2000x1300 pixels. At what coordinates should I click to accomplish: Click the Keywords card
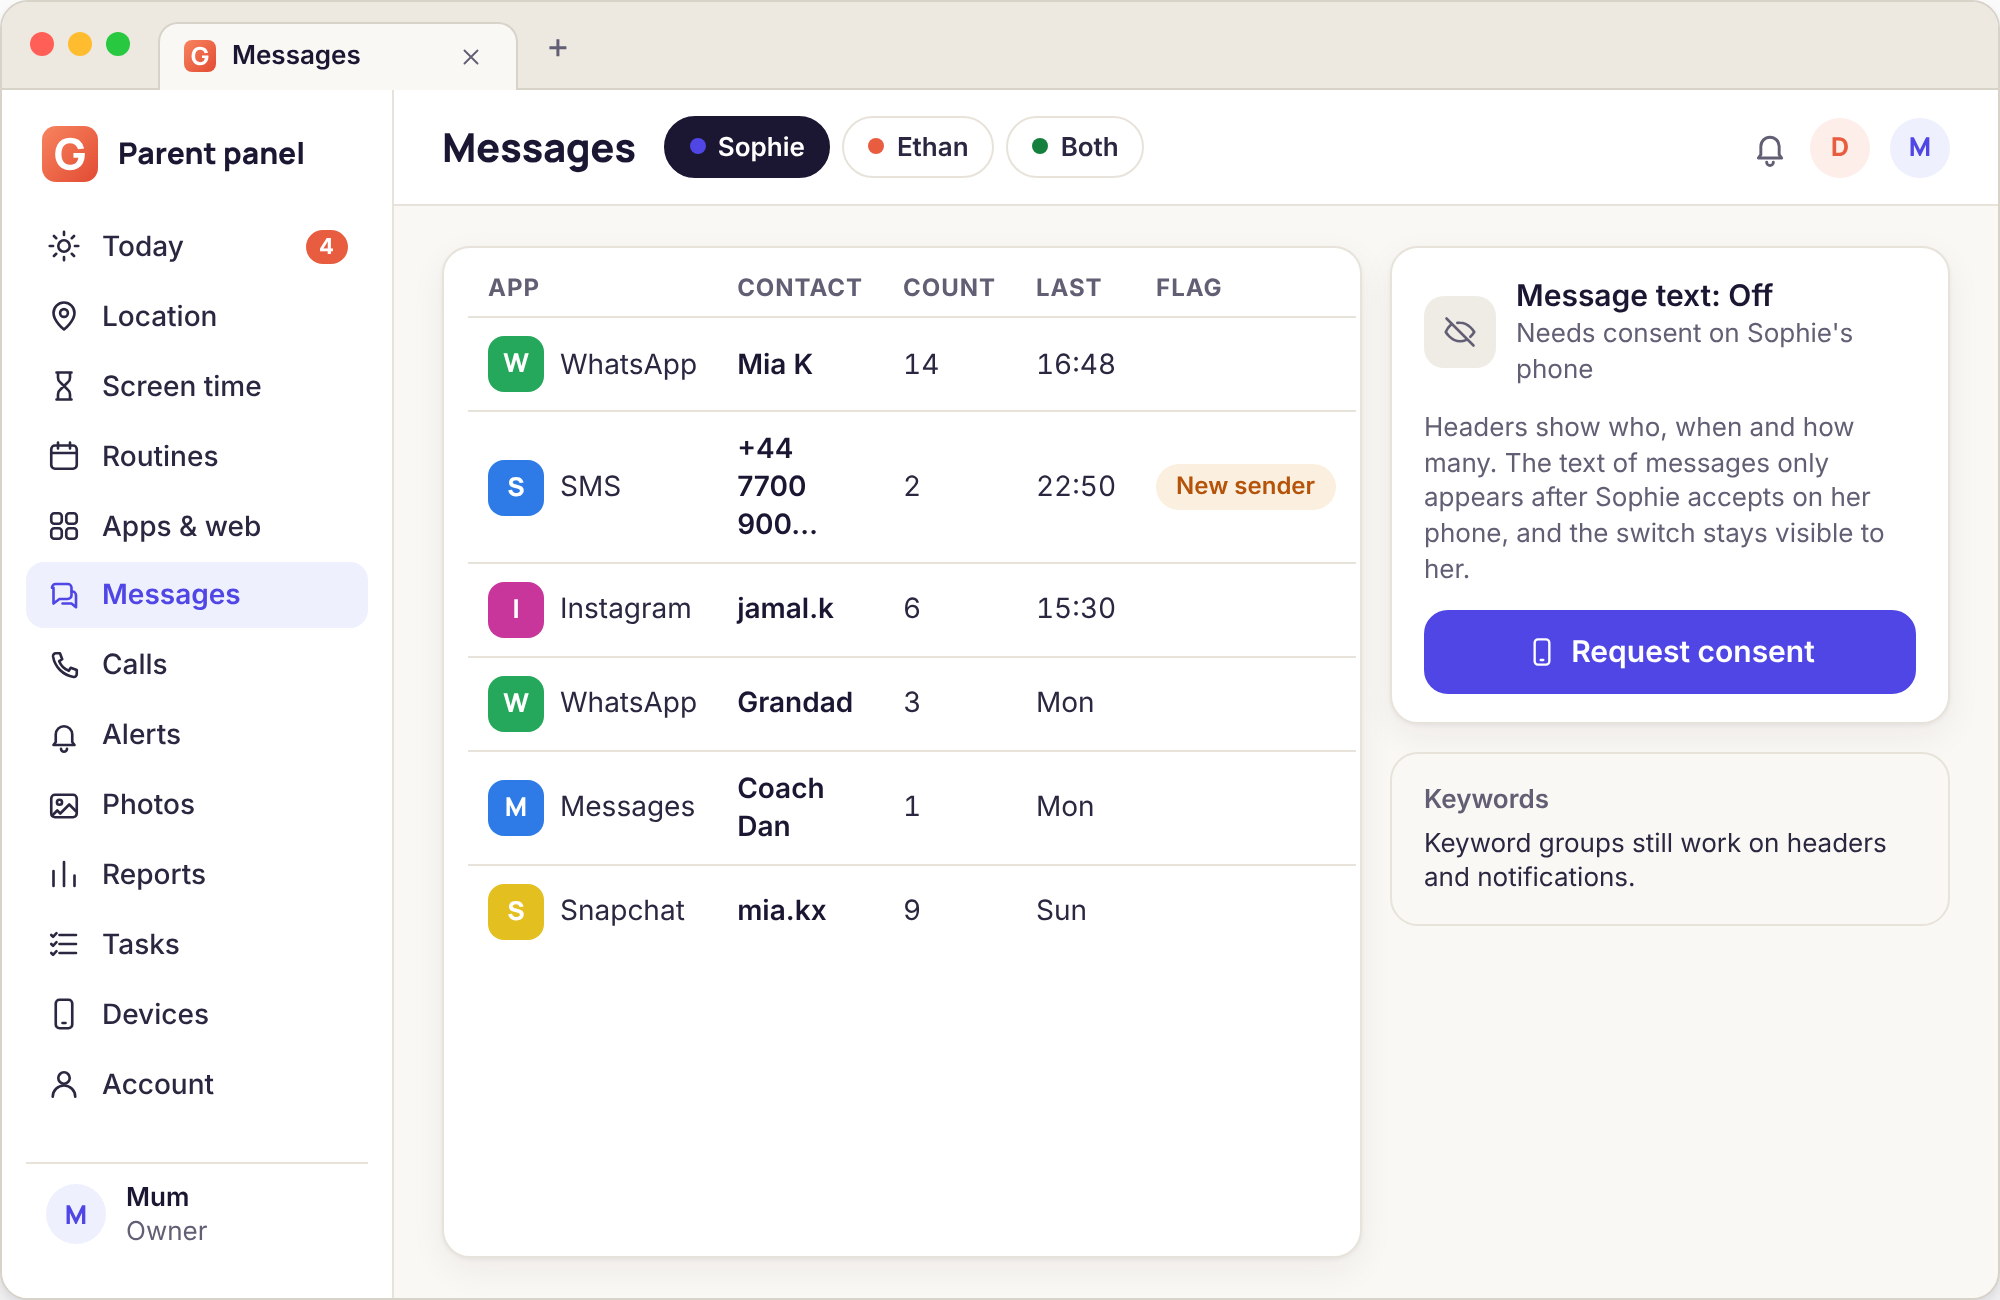[x=1670, y=839]
